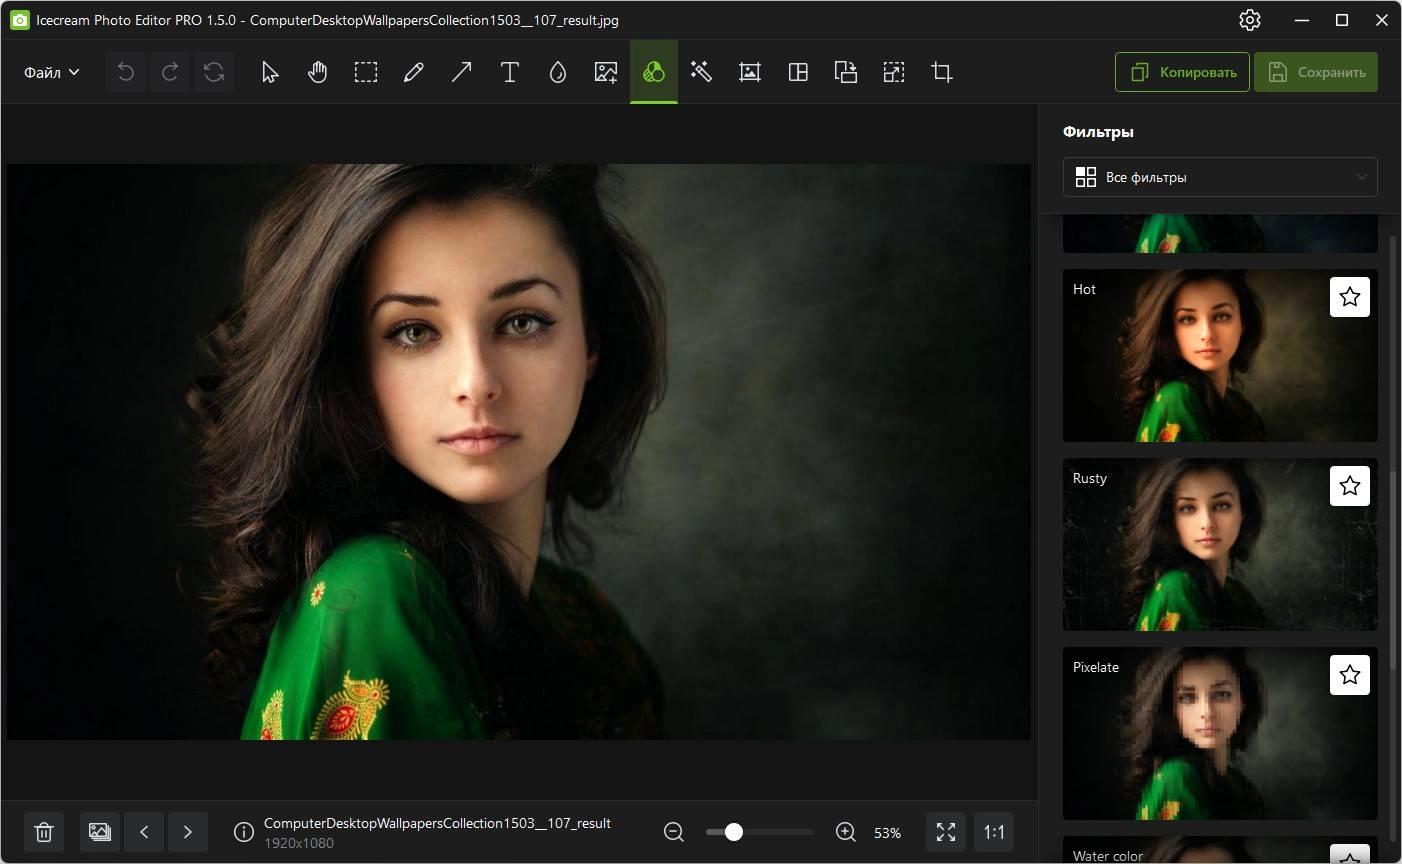Undo the last action
Image resolution: width=1402 pixels, height=864 pixels.
pyautogui.click(x=126, y=72)
